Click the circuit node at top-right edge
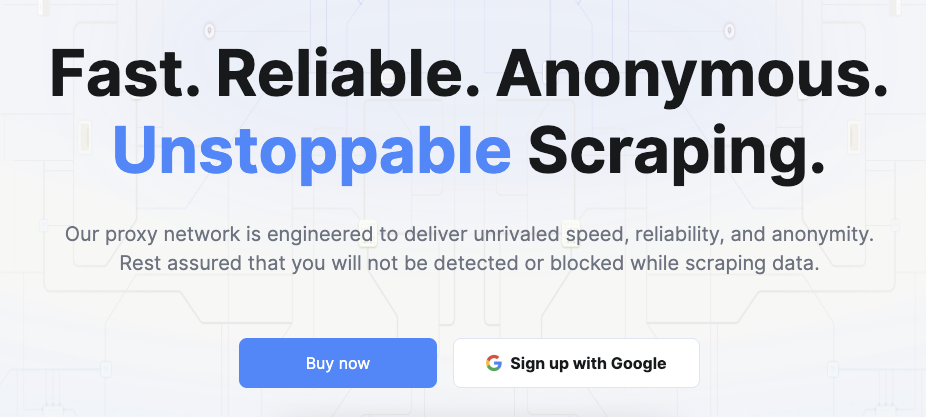Viewport: 926px width, 417px height. [x=895, y=6]
